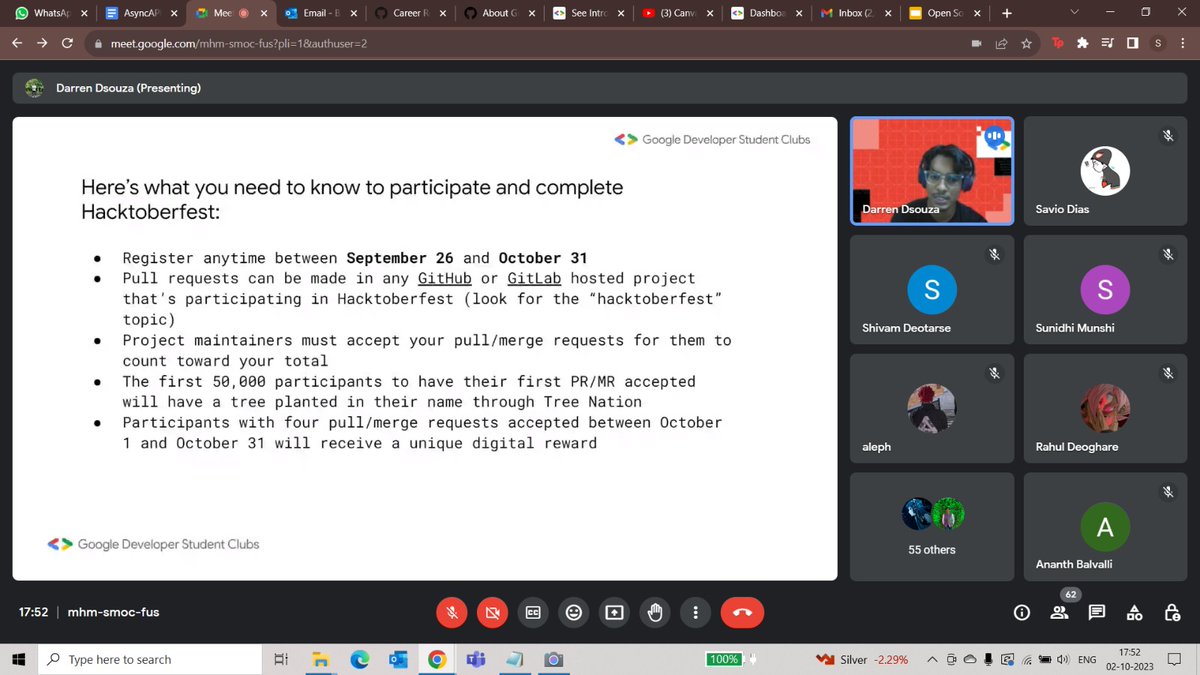1200x675 pixels.
Task: Open the 55 others tile
Action: [x=932, y=526]
